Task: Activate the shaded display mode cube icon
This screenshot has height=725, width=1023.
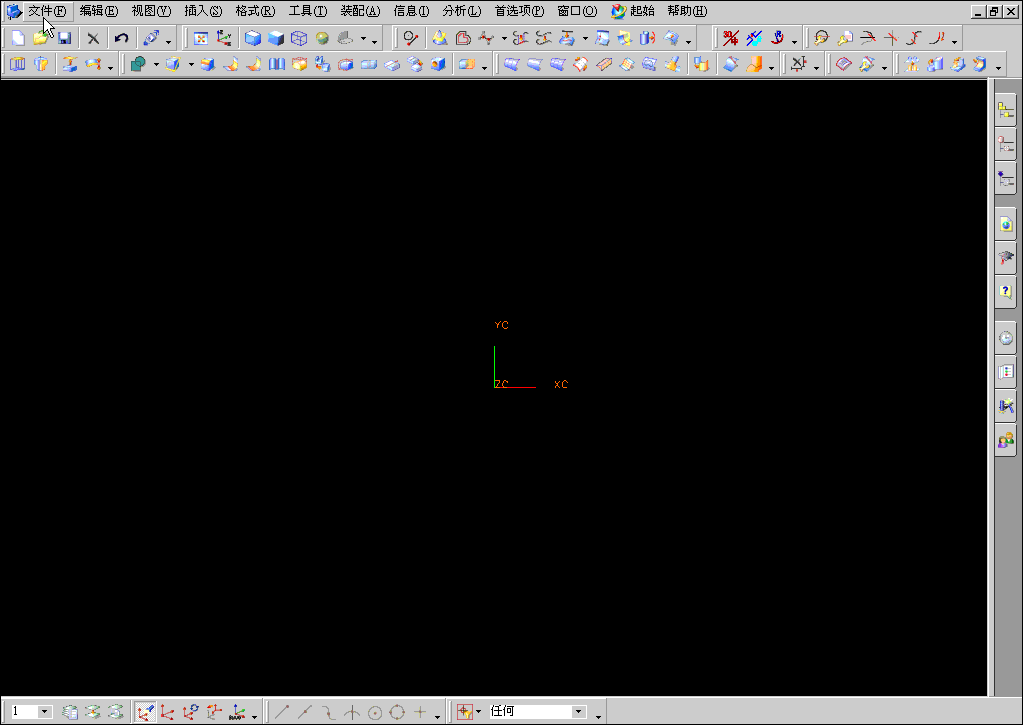Action: tap(252, 37)
